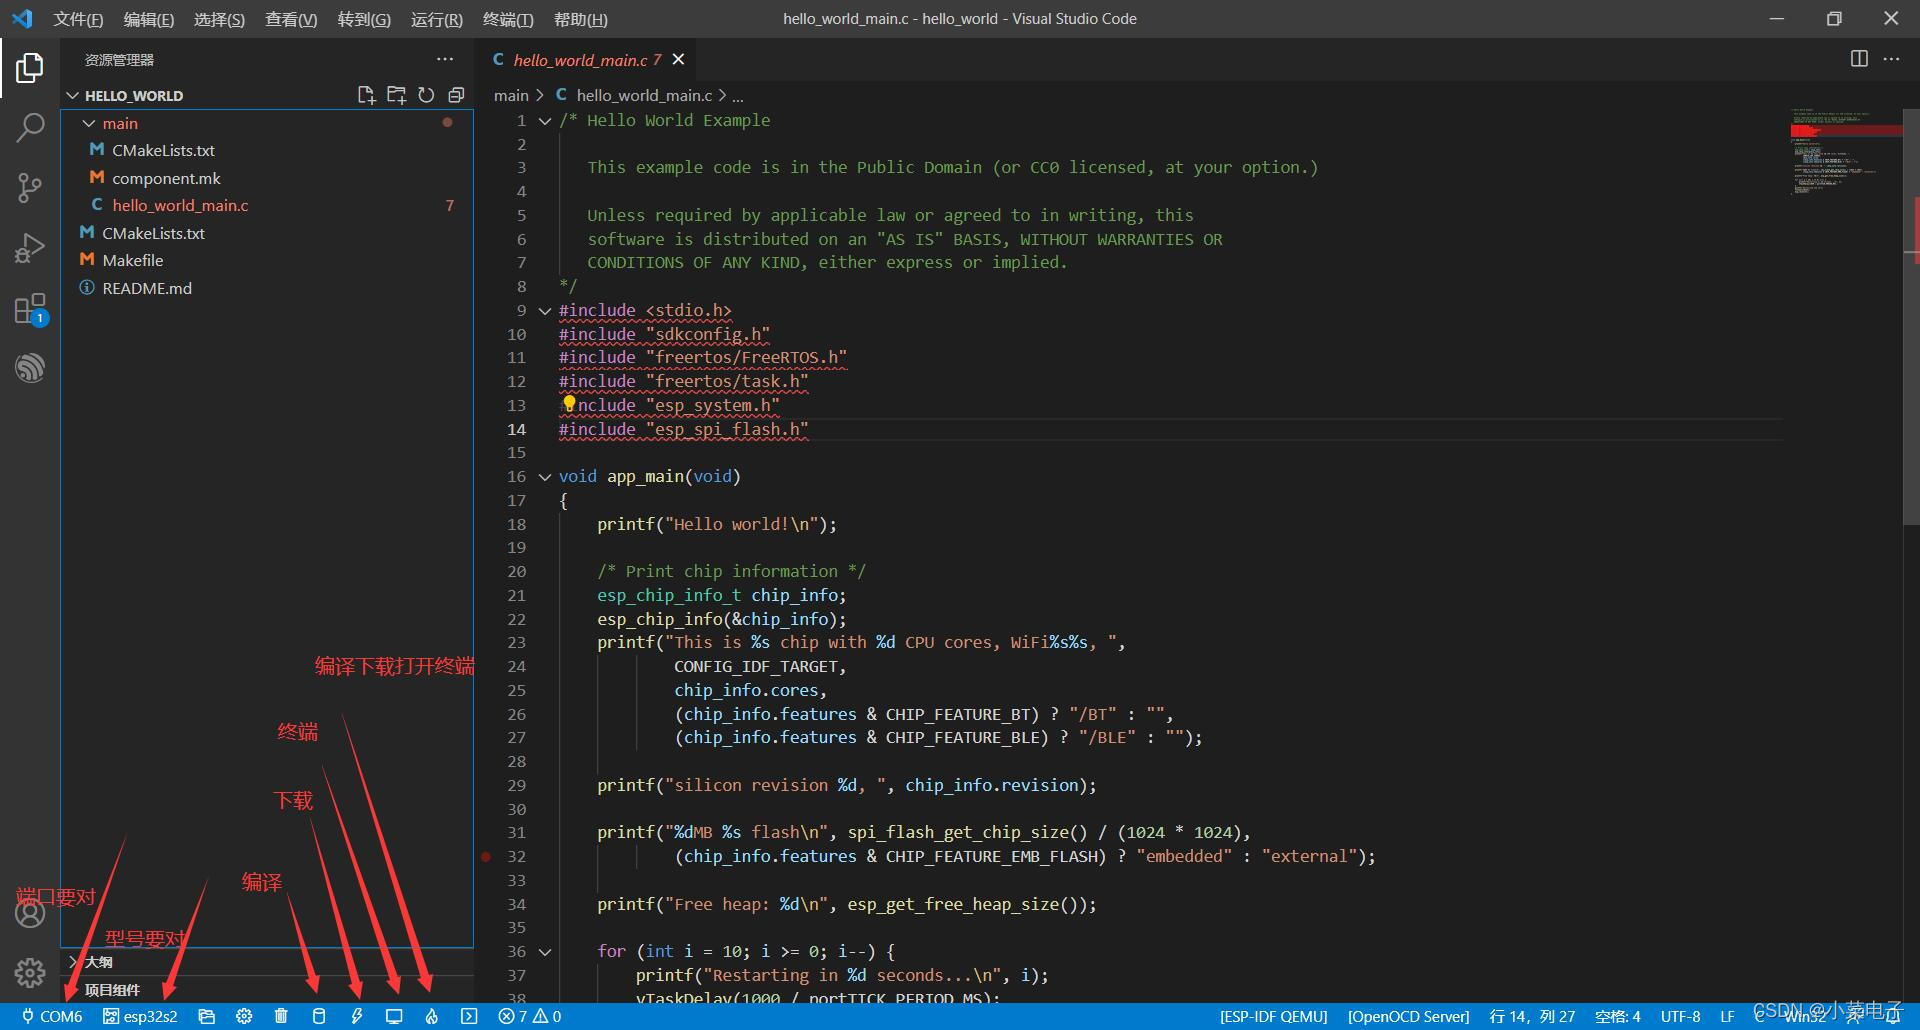Change the LF end of line sequence
Viewport: 1920px width, 1030px height.
pyautogui.click(x=1727, y=1016)
